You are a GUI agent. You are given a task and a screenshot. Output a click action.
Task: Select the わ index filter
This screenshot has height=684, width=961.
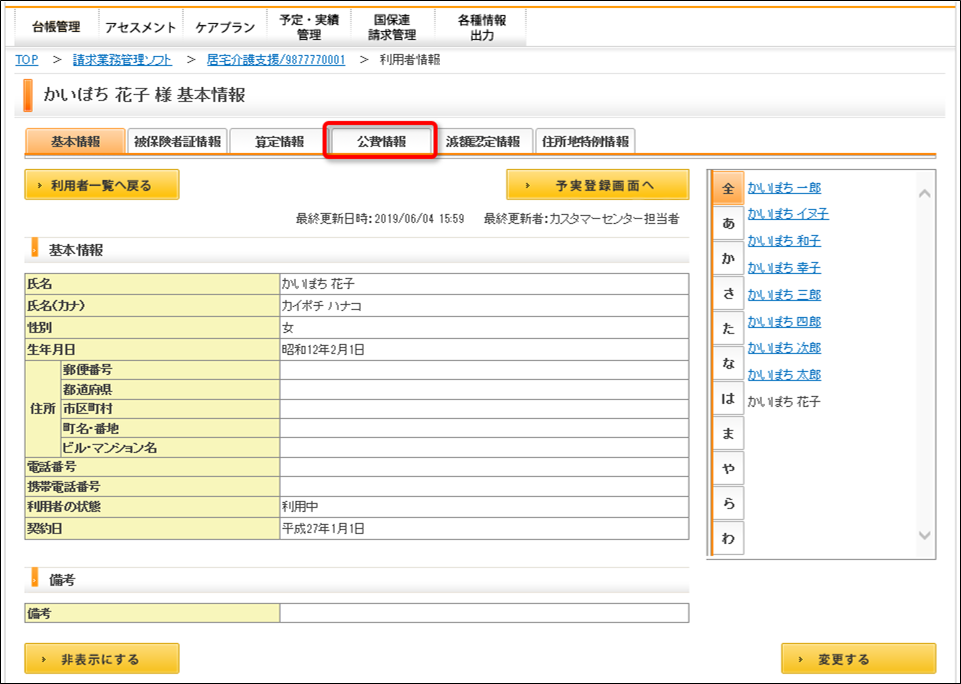(728, 538)
